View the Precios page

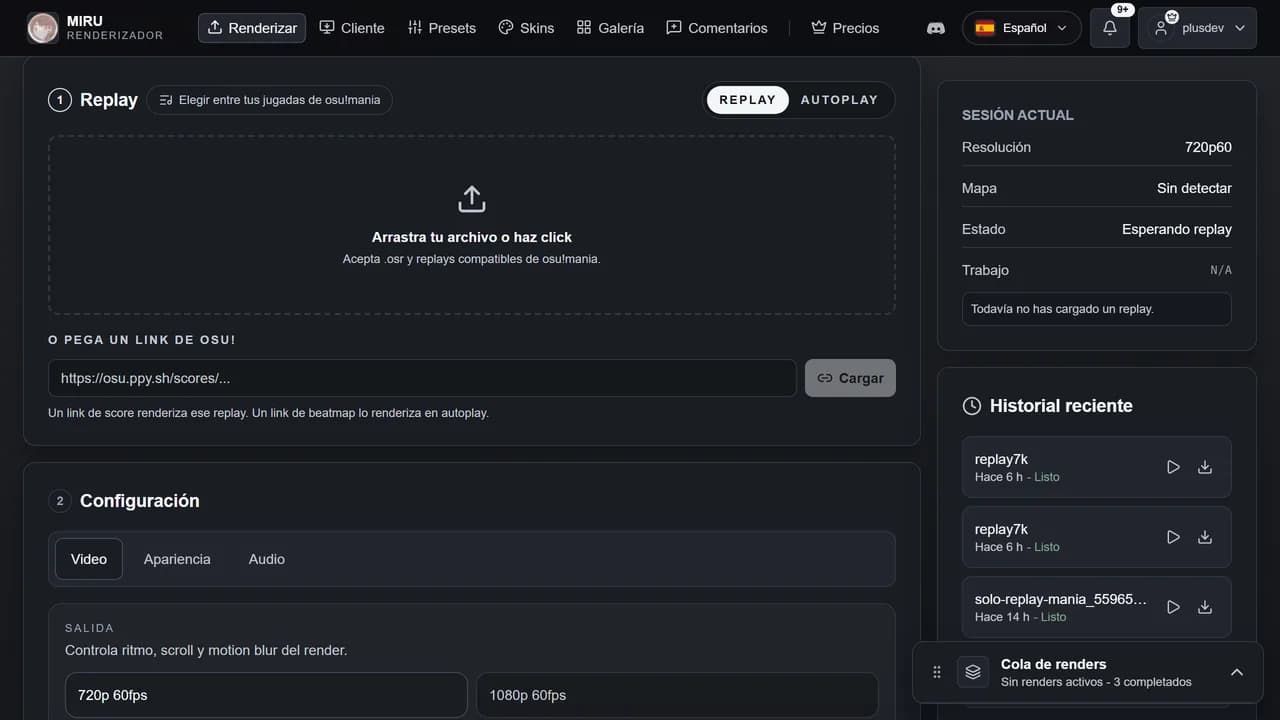pos(845,28)
